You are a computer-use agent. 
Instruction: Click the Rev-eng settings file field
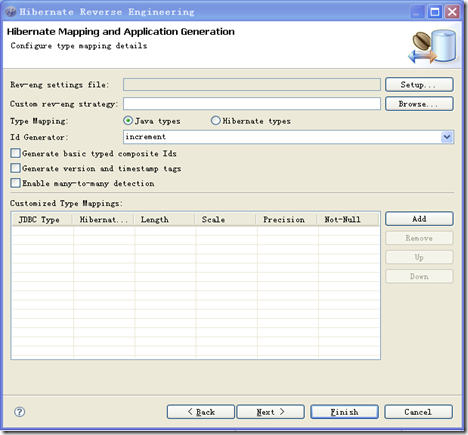[252, 85]
